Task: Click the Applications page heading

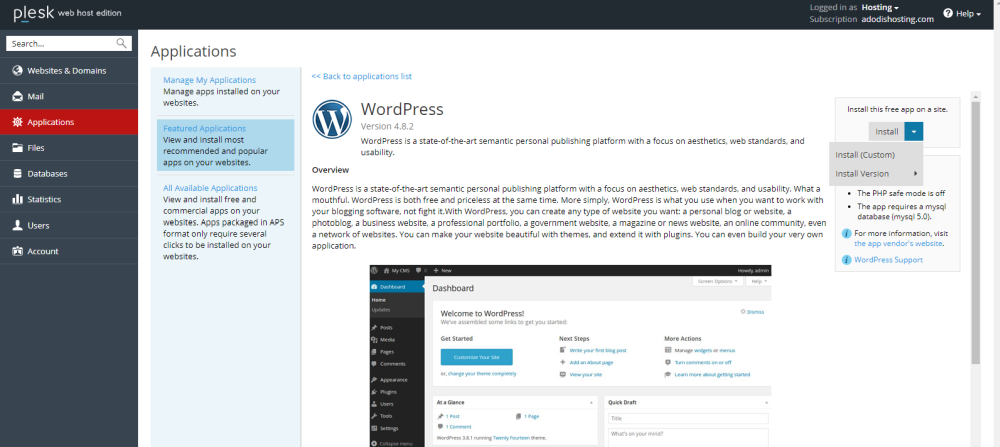Action: (193, 52)
